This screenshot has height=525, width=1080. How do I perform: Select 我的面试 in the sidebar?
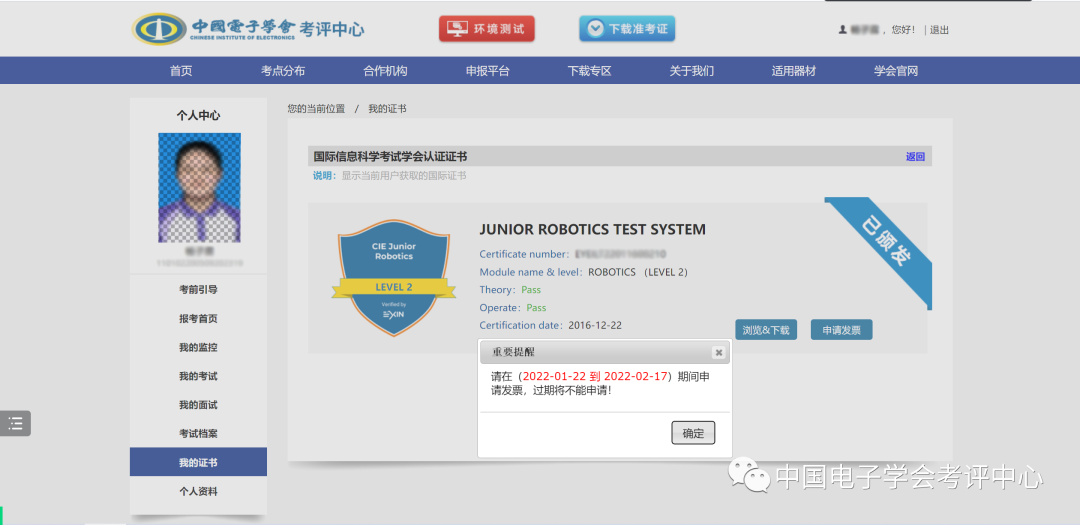coord(198,405)
